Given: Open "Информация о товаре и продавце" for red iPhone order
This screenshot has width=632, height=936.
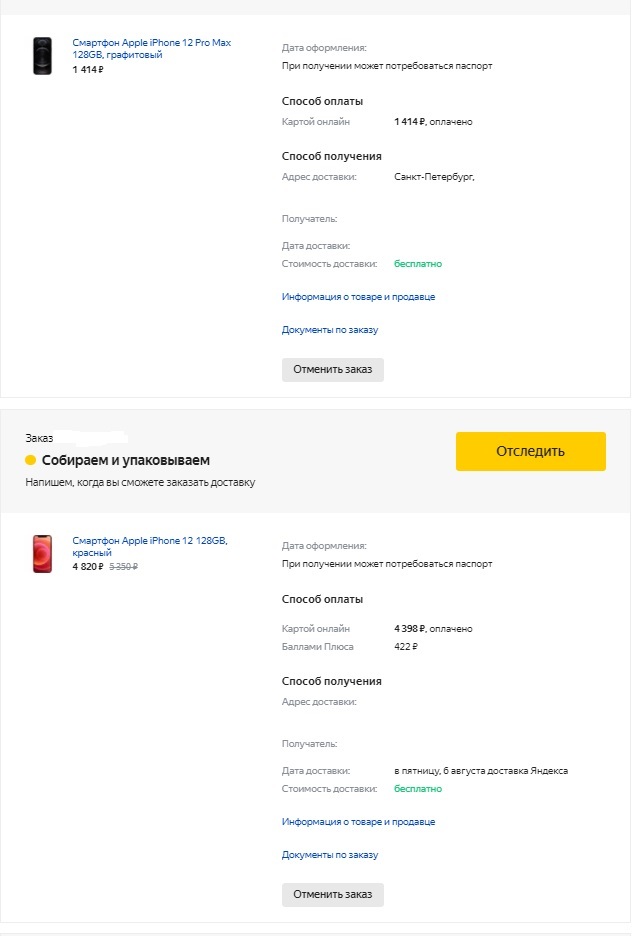Looking at the screenshot, I should 358,822.
